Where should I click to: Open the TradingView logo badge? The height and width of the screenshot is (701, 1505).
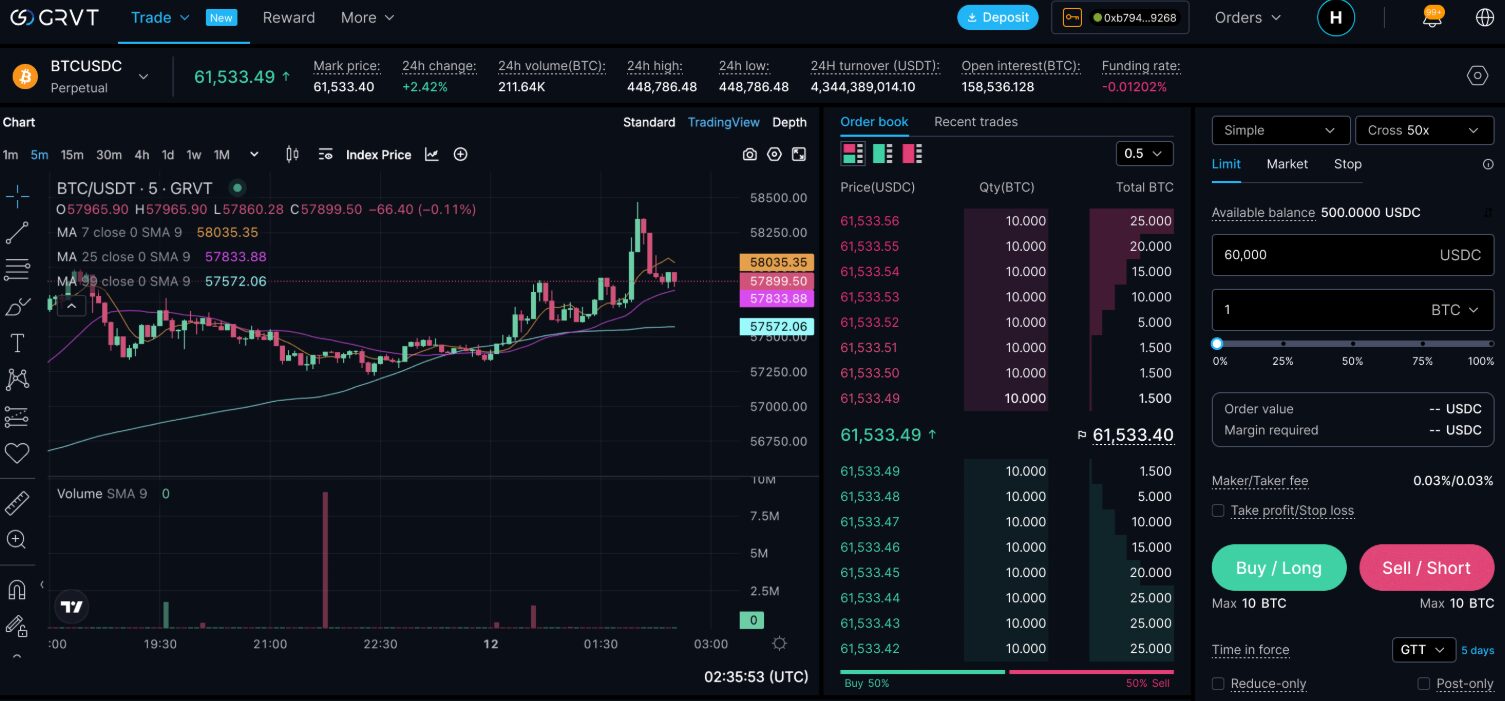pos(72,606)
